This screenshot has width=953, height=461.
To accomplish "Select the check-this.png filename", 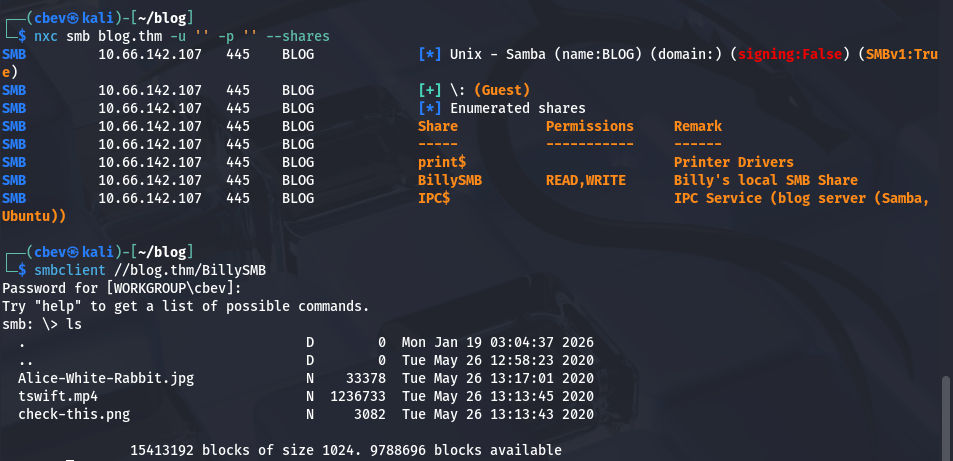I will tap(73, 414).
